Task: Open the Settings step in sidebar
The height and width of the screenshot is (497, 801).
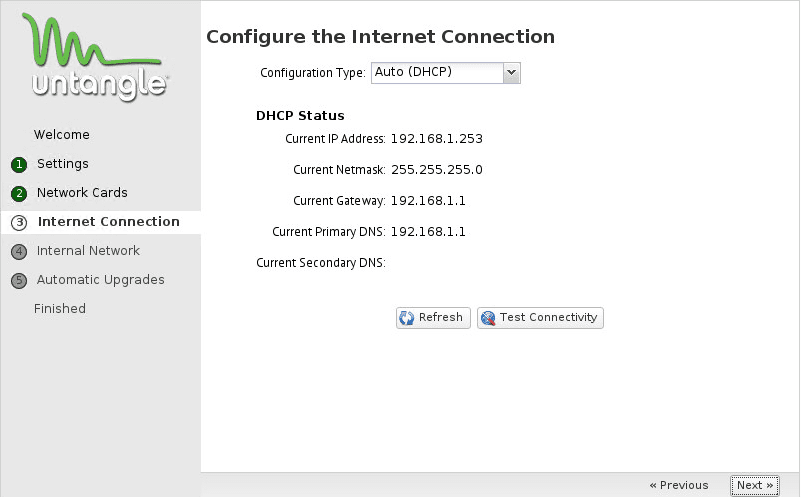Action: [x=63, y=164]
